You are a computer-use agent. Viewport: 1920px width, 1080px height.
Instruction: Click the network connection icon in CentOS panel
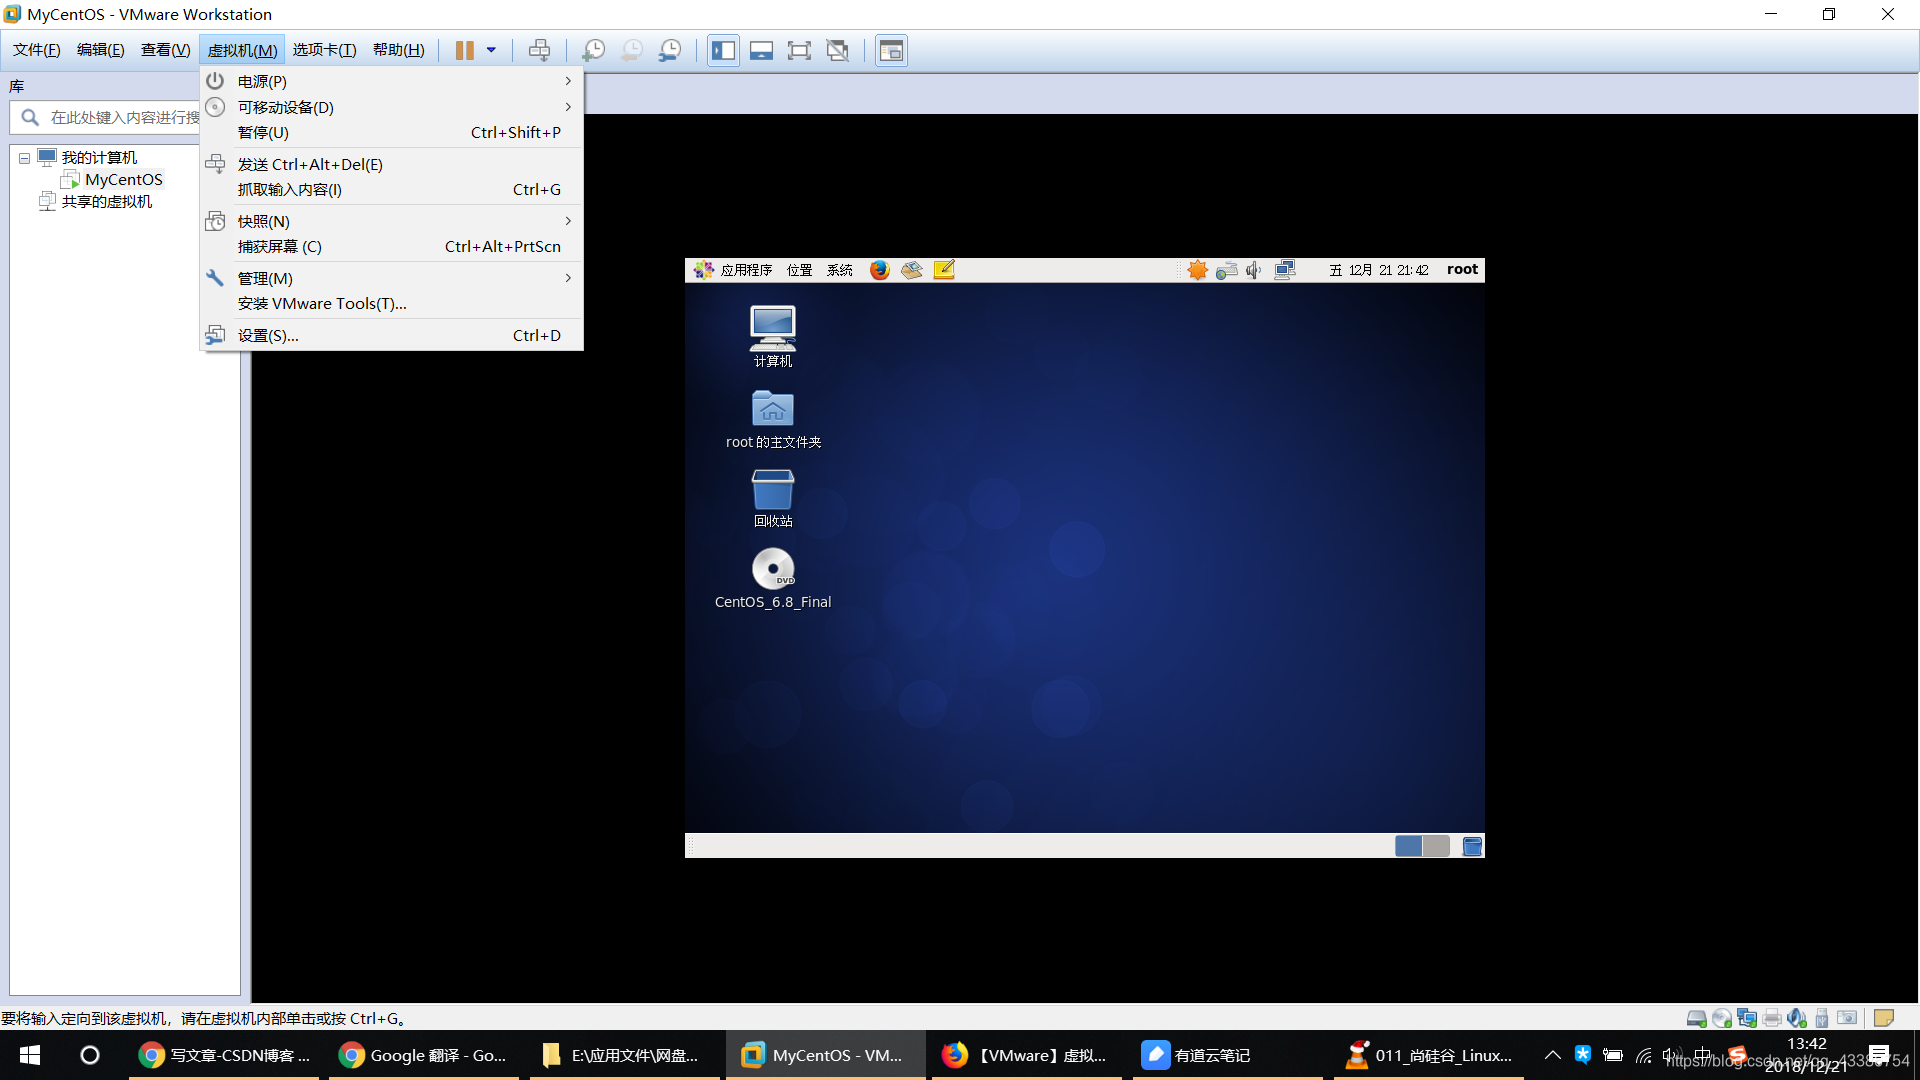pos(1285,270)
